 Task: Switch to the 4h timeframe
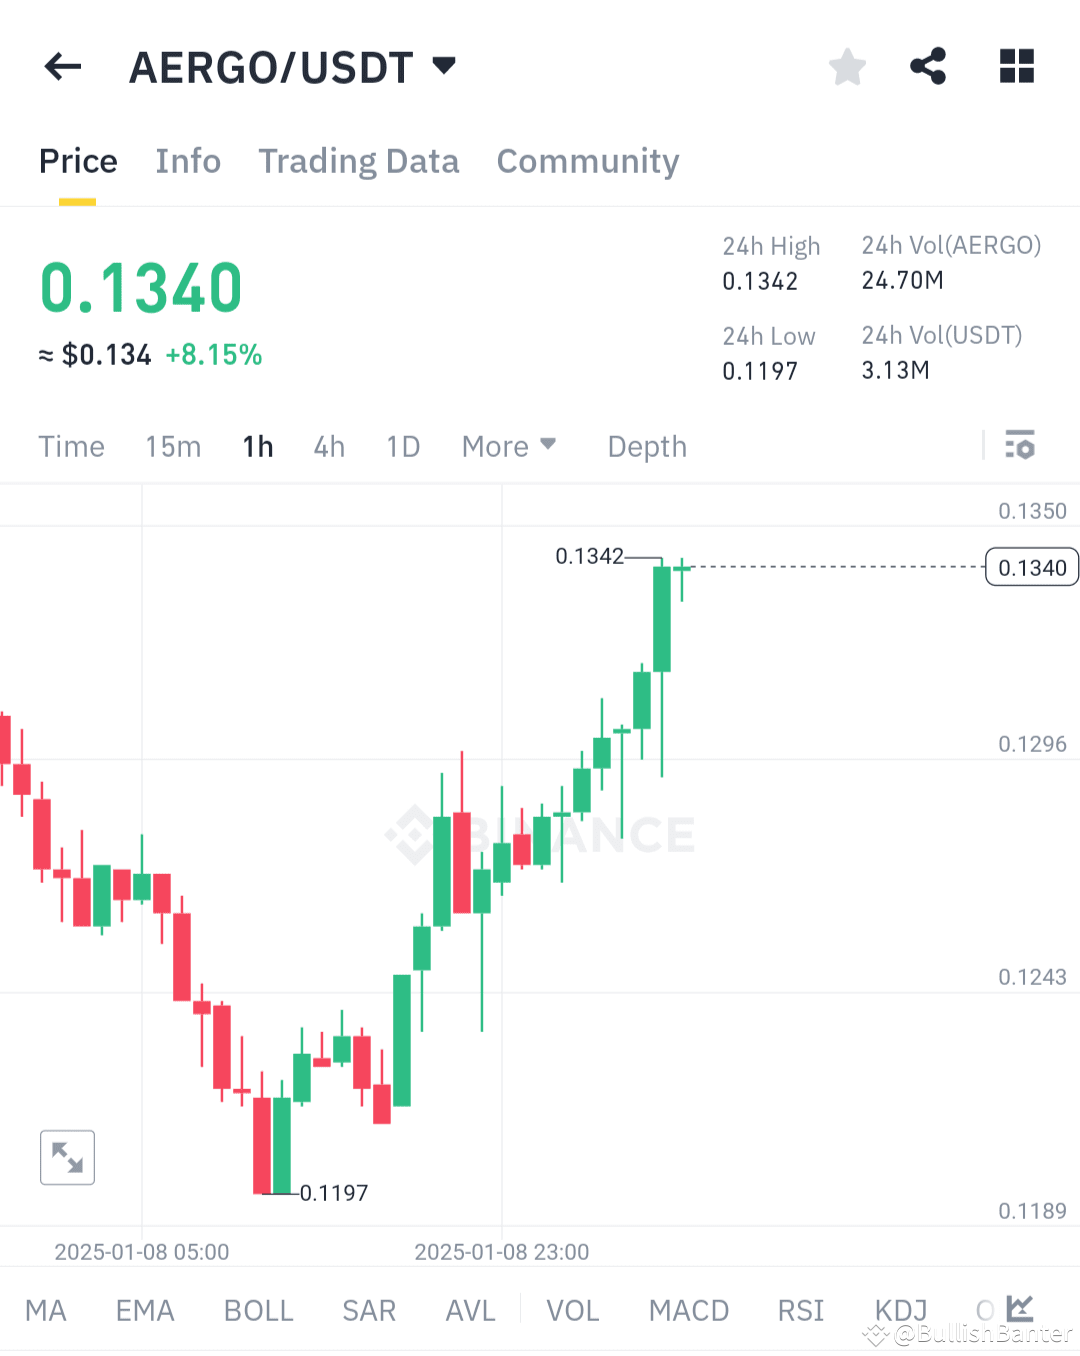[328, 446]
